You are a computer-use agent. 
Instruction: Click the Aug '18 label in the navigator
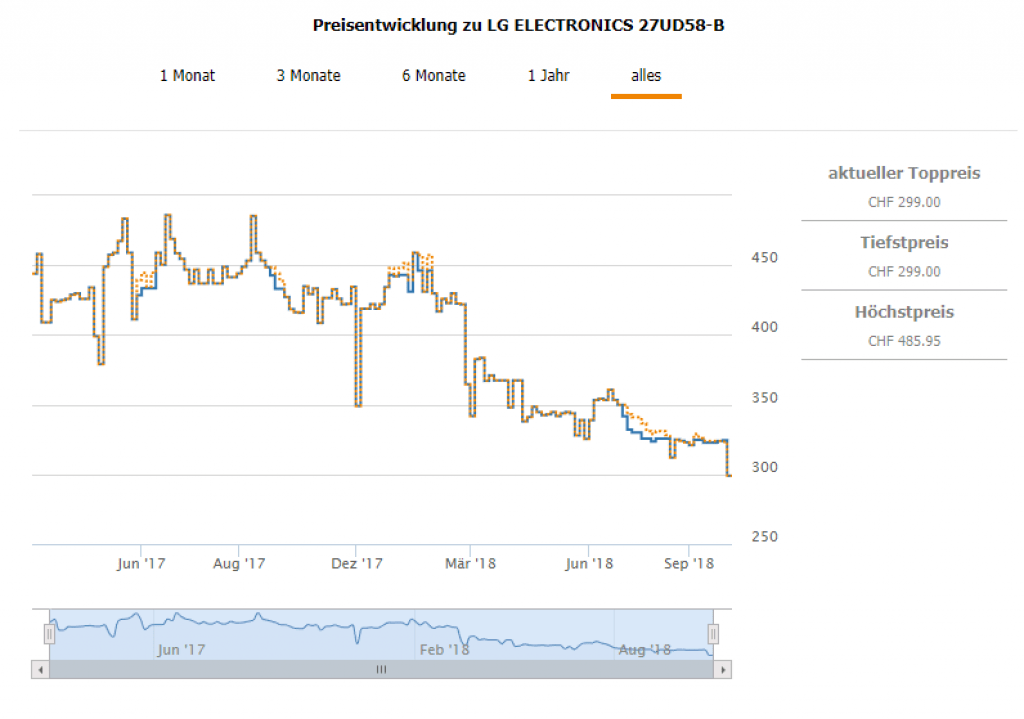point(645,650)
